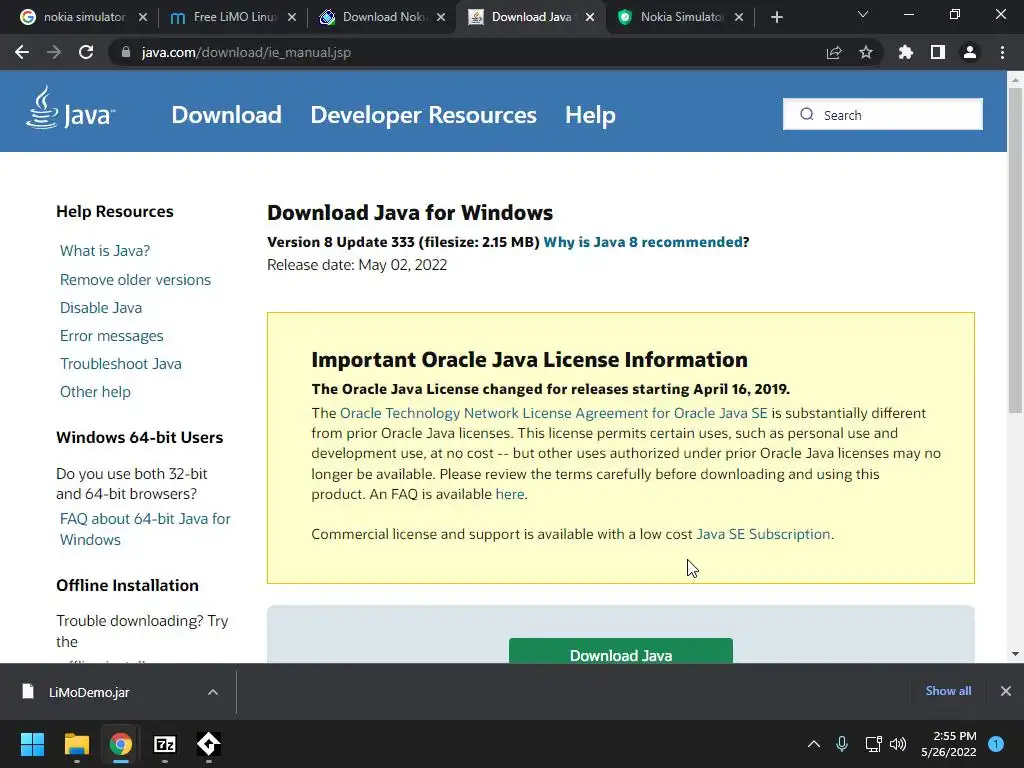Bookmark this page with the star
The height and width of the screenshot is (768, 1024).
click(x=865, y=52)
